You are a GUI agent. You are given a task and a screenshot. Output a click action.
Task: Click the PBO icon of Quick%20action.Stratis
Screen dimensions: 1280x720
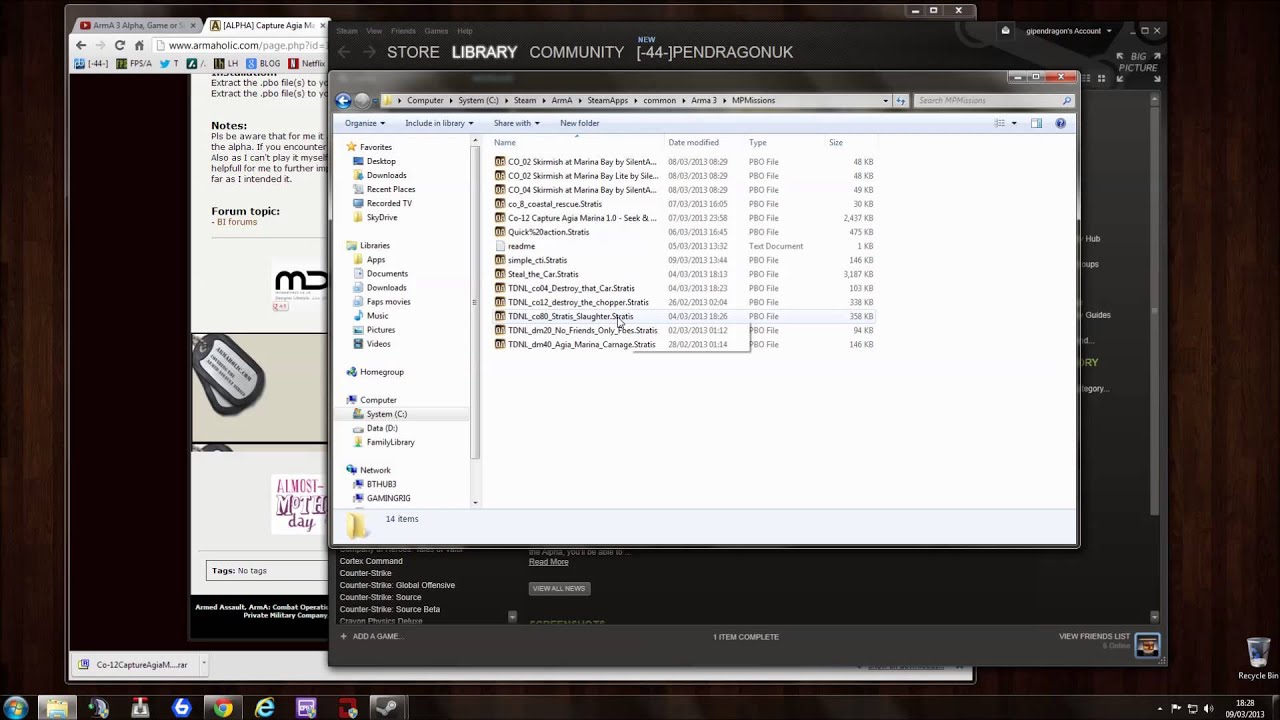(x=500, y=232)
